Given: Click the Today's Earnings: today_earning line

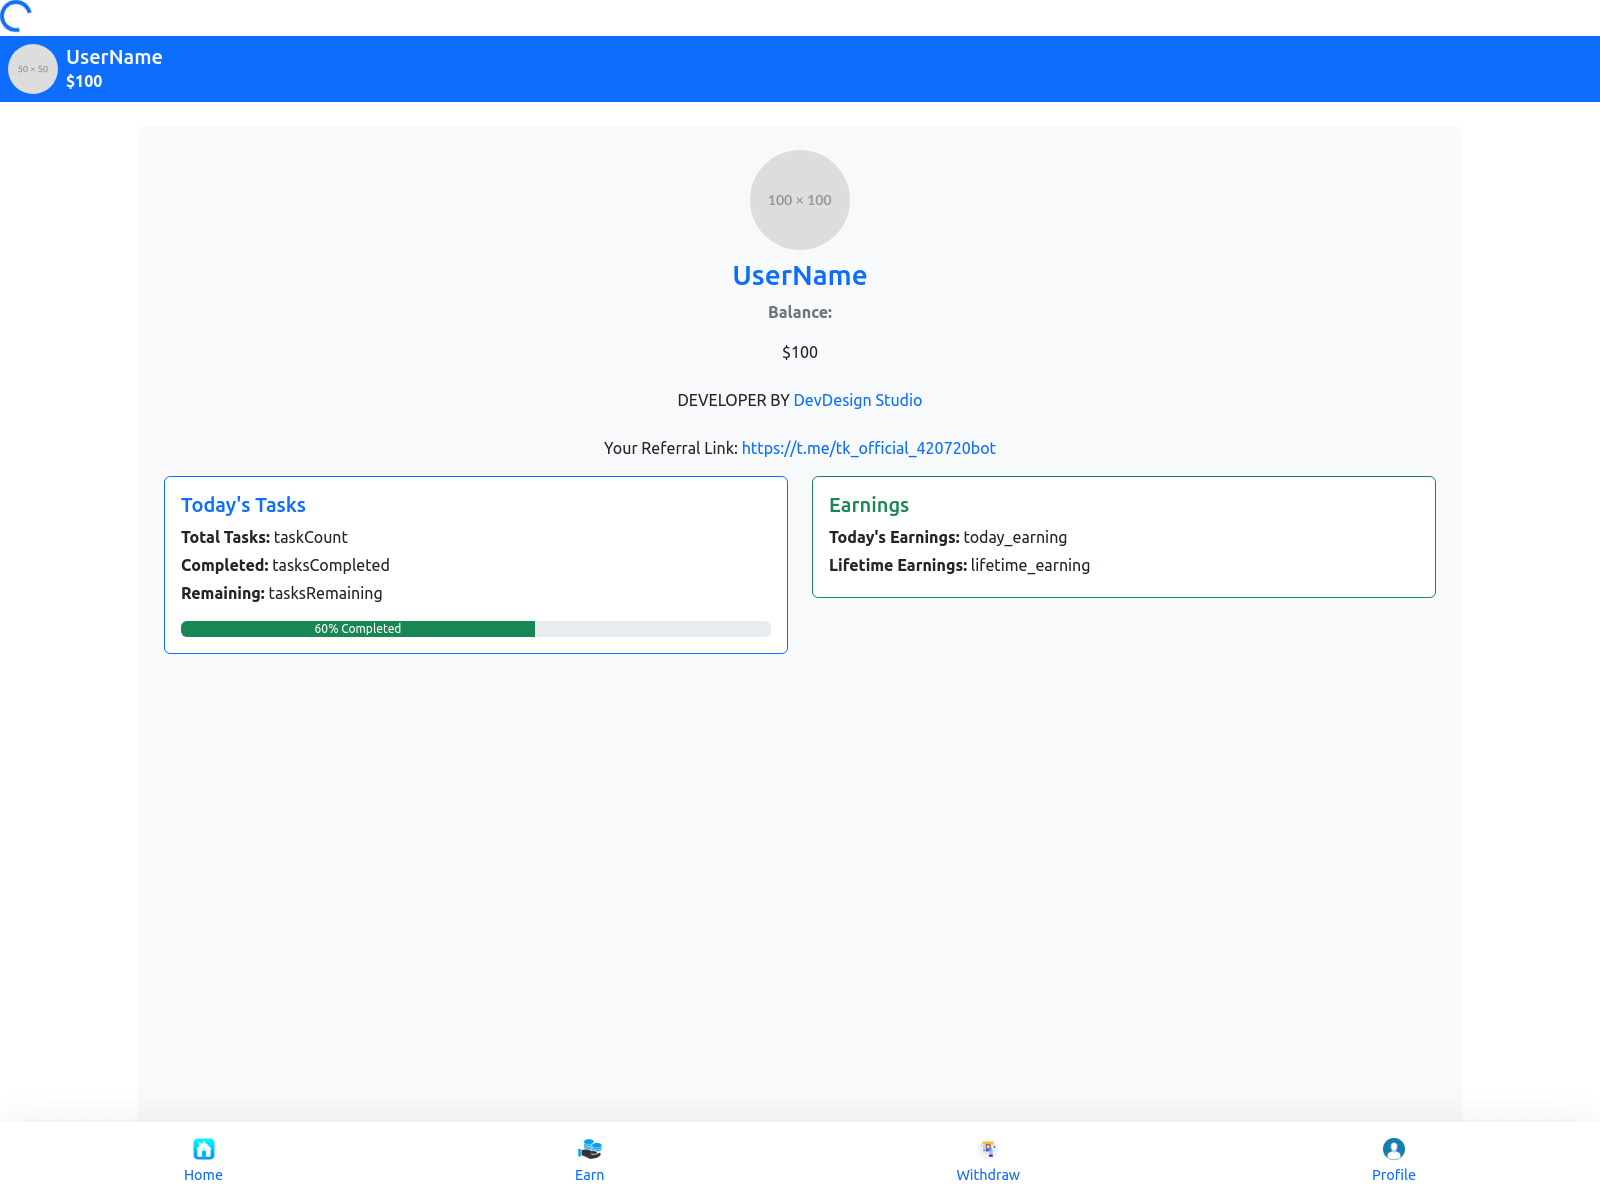Looking at the screenshot, I should click(x=948, y=537).
